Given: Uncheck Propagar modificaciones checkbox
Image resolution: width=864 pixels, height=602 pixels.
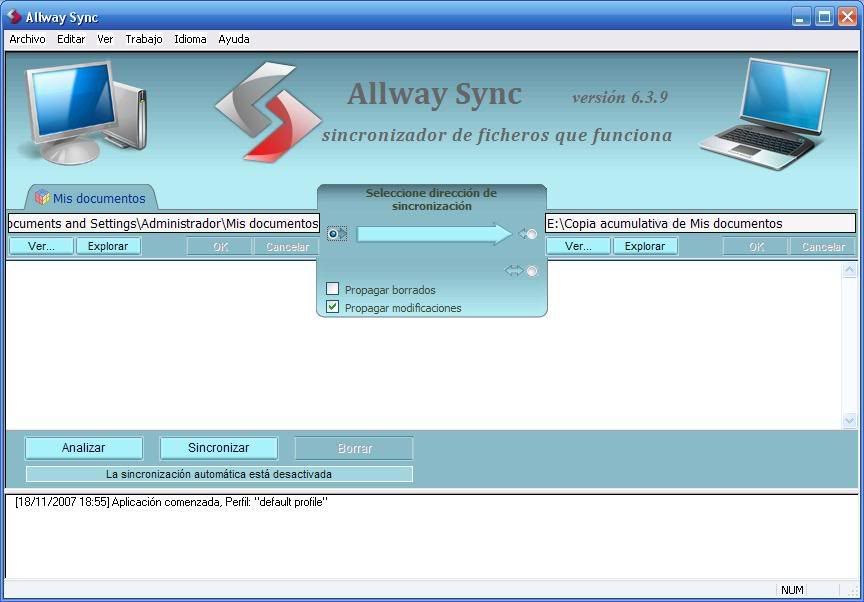Looking at the screenshot, I should click(332, 307).
